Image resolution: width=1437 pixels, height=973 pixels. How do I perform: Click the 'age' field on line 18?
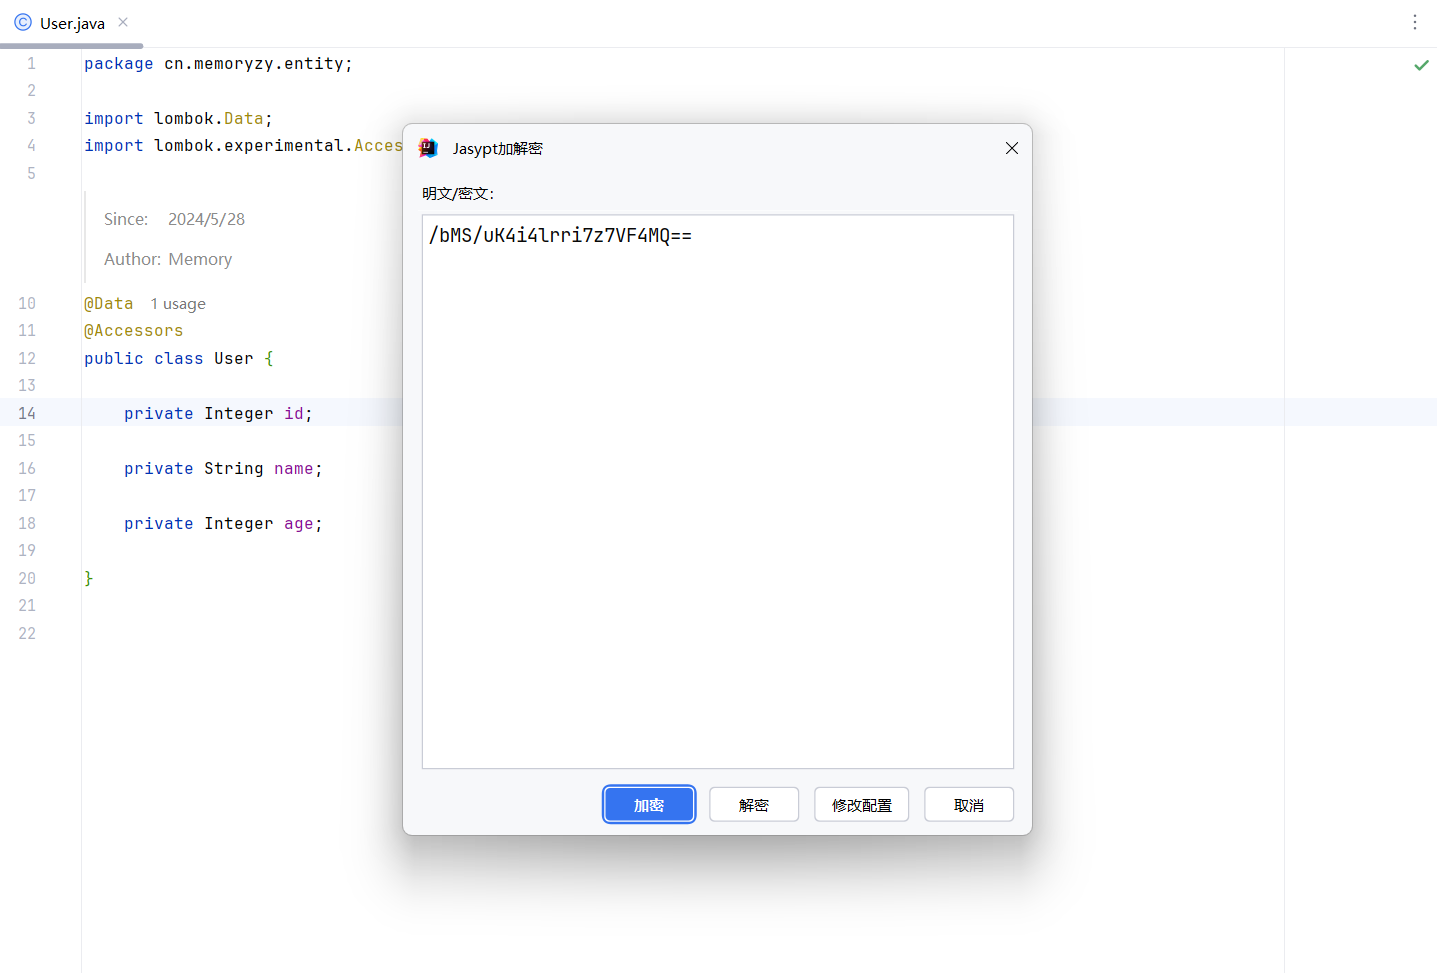(298, 524)
